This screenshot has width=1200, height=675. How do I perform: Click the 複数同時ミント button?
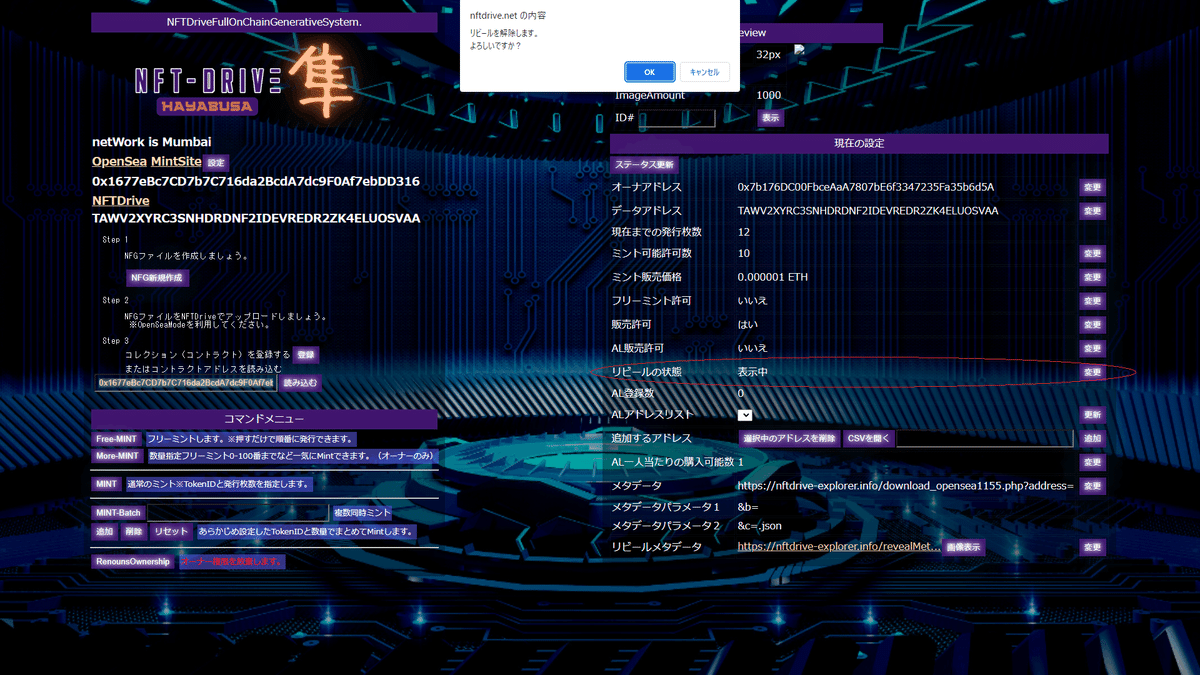(362, 513)
